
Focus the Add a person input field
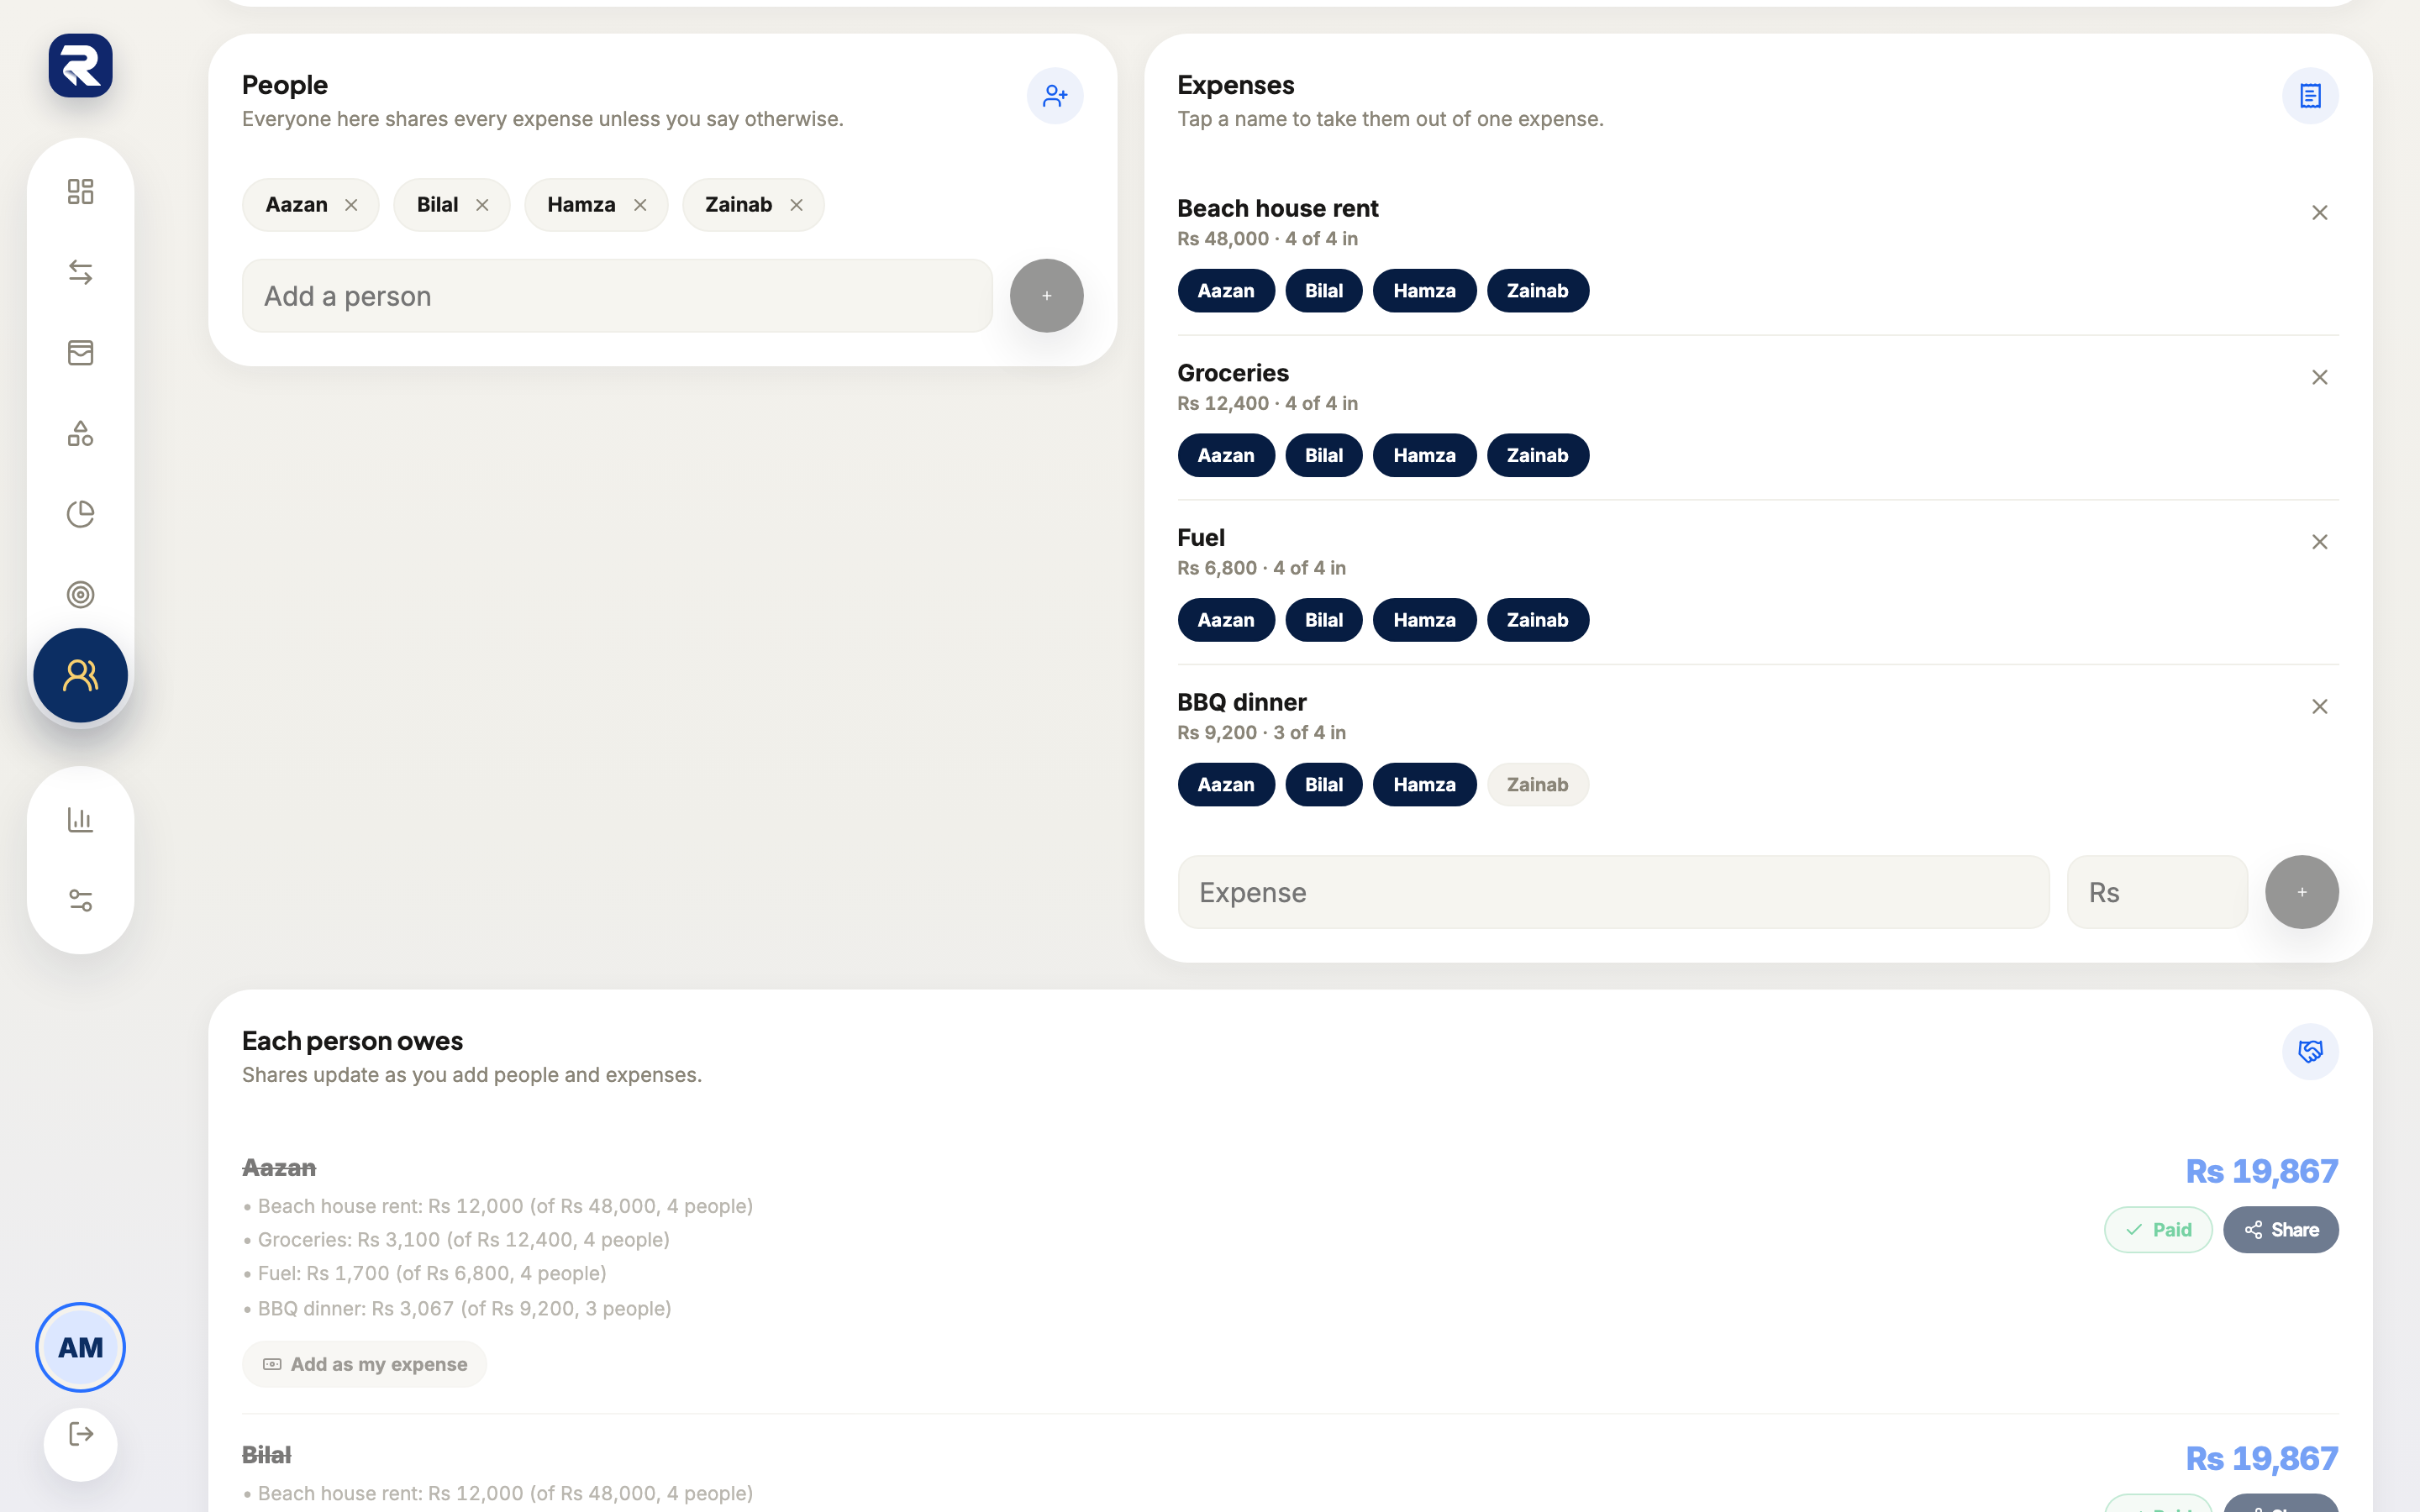pos(617,296)
